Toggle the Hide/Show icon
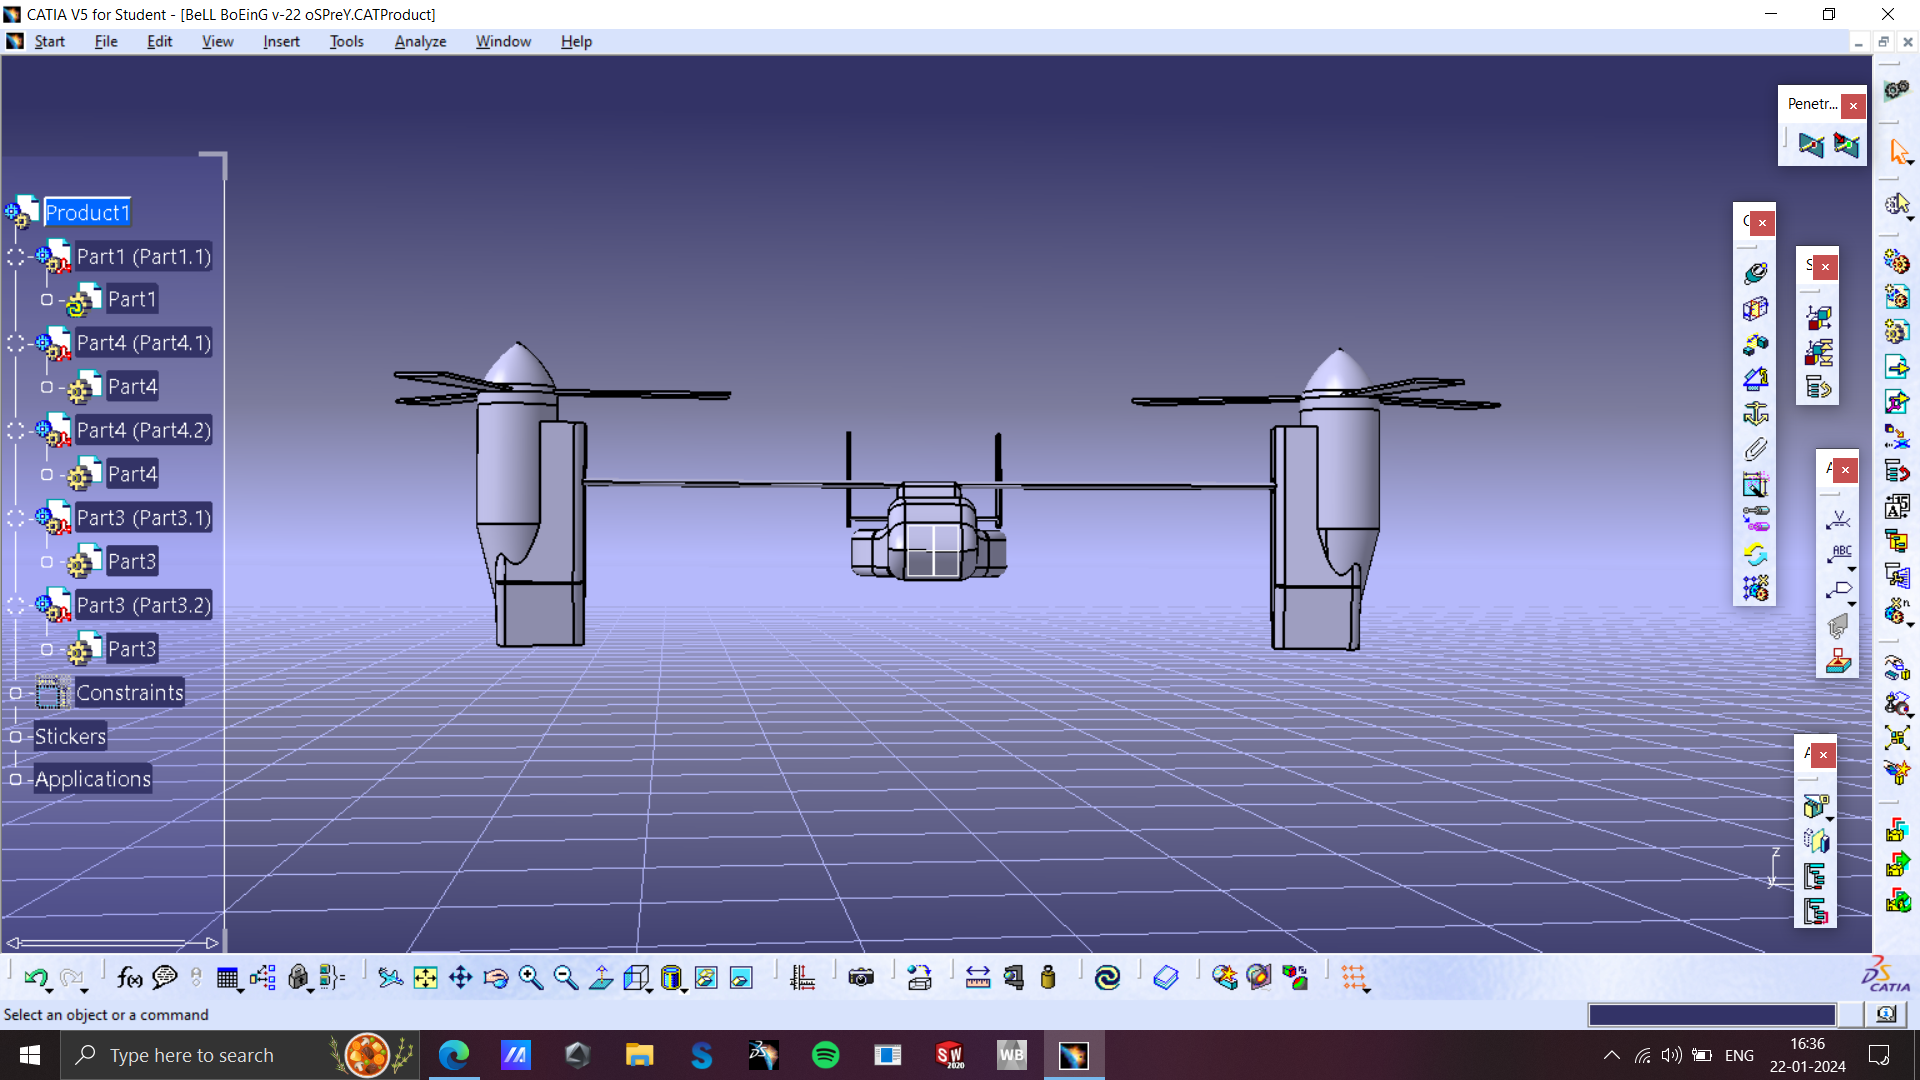The image size is (1920, 1080). [x=706, y=977]
